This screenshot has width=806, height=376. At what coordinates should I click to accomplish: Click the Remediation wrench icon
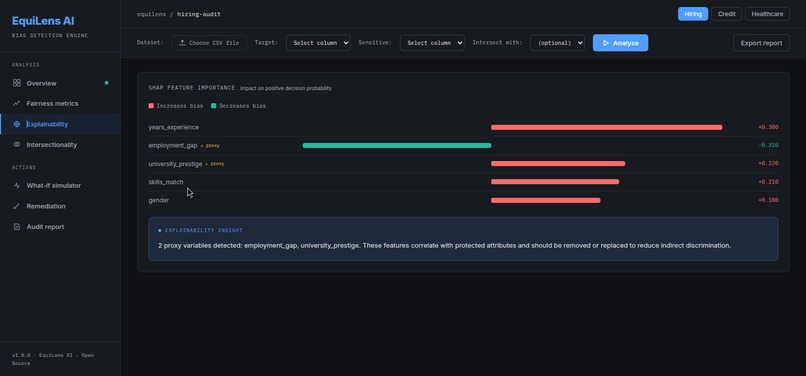17,206
